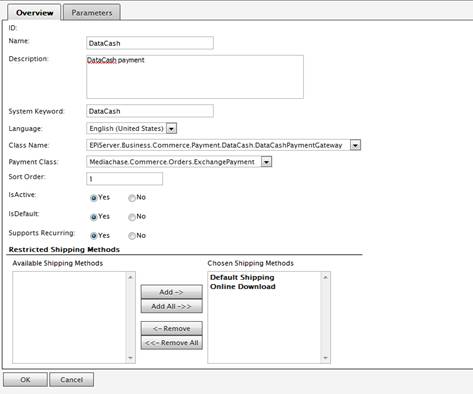
Task: Click the Add -> button
Action: 172,292
